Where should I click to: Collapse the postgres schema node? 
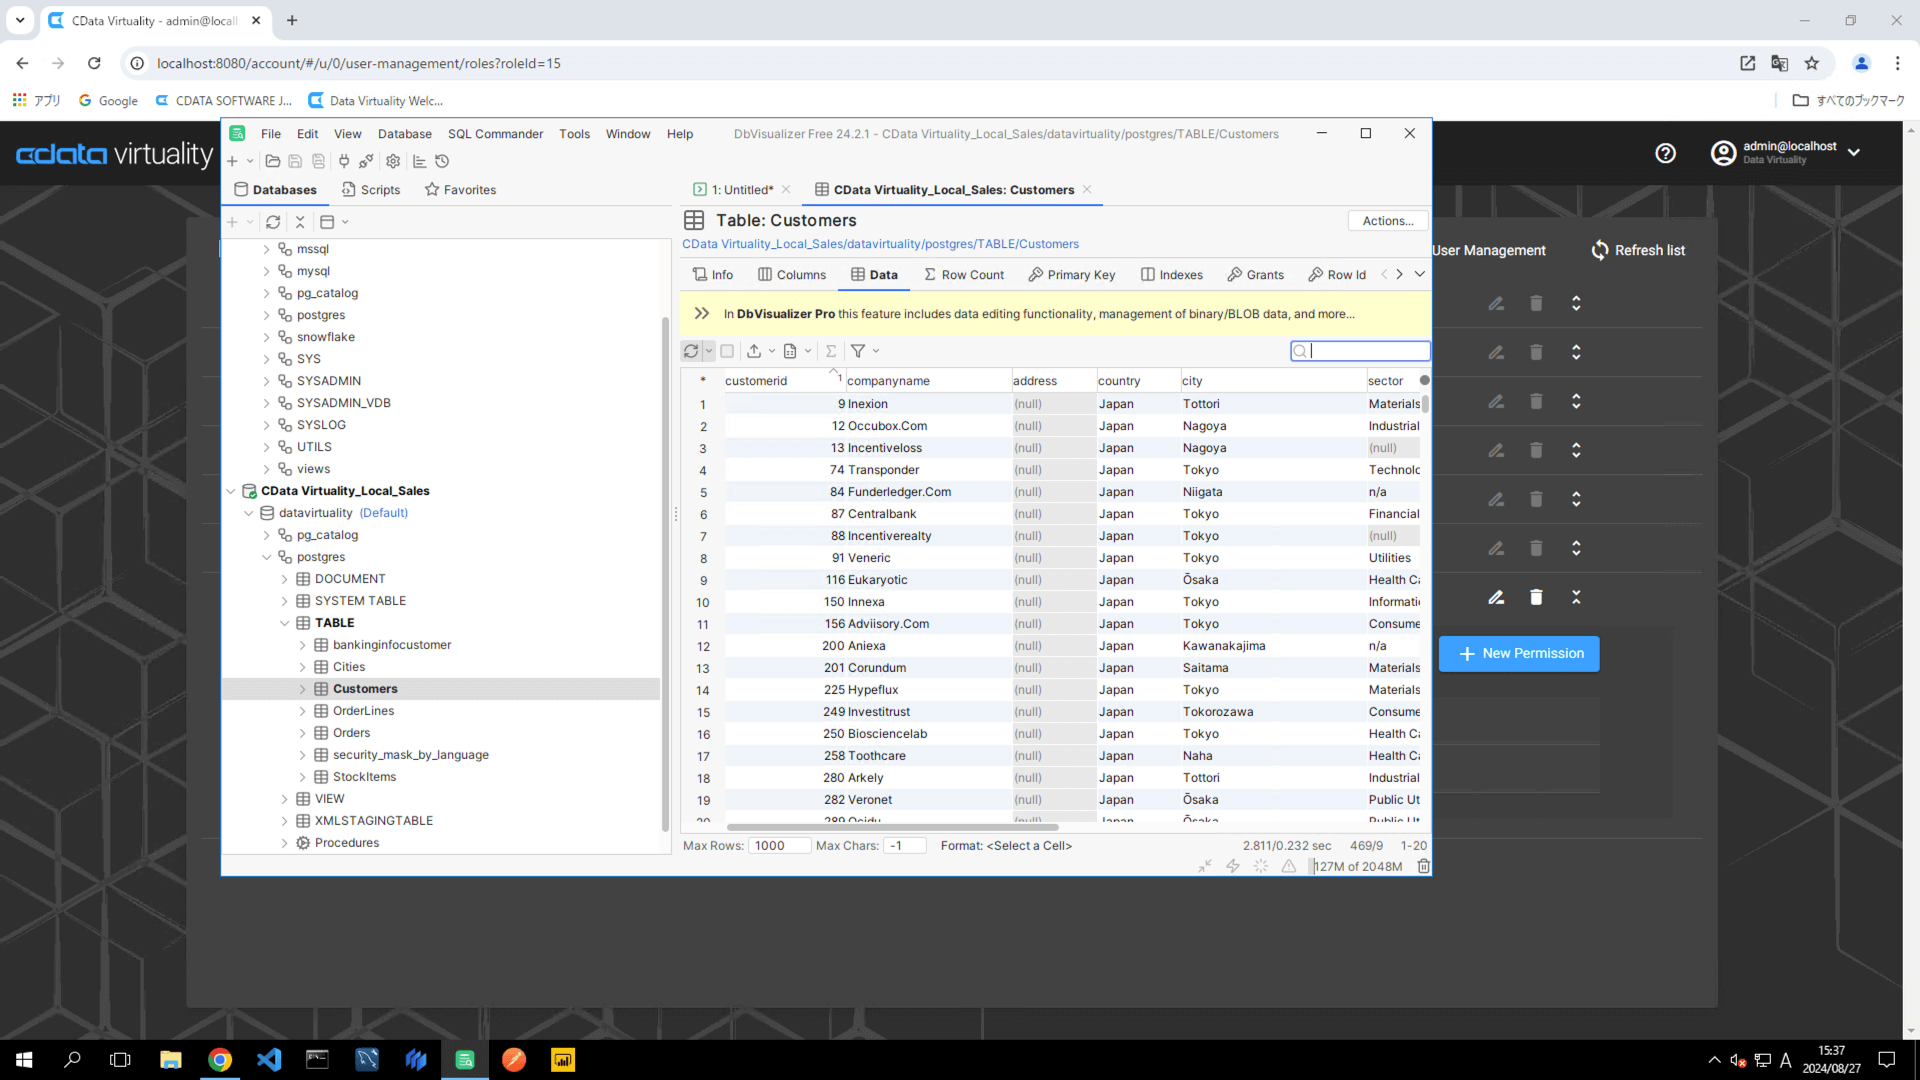[267, 557]
